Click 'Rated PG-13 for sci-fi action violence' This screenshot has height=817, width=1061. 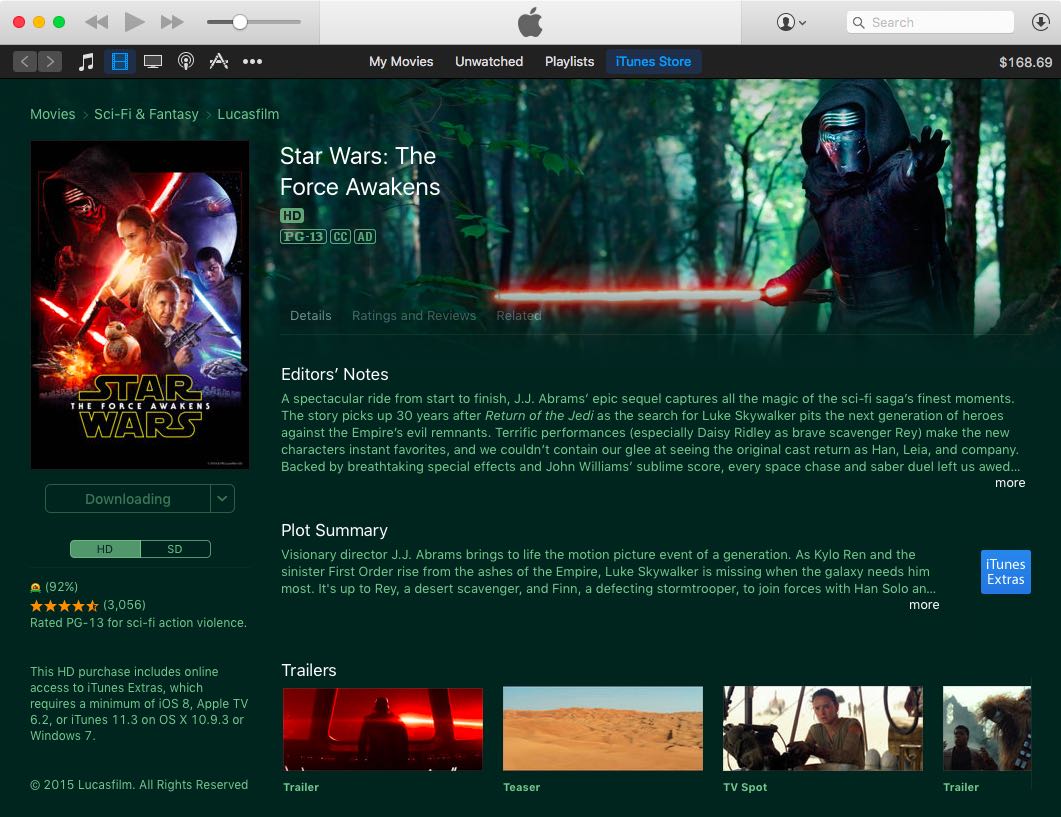click(x=138, y=623)
